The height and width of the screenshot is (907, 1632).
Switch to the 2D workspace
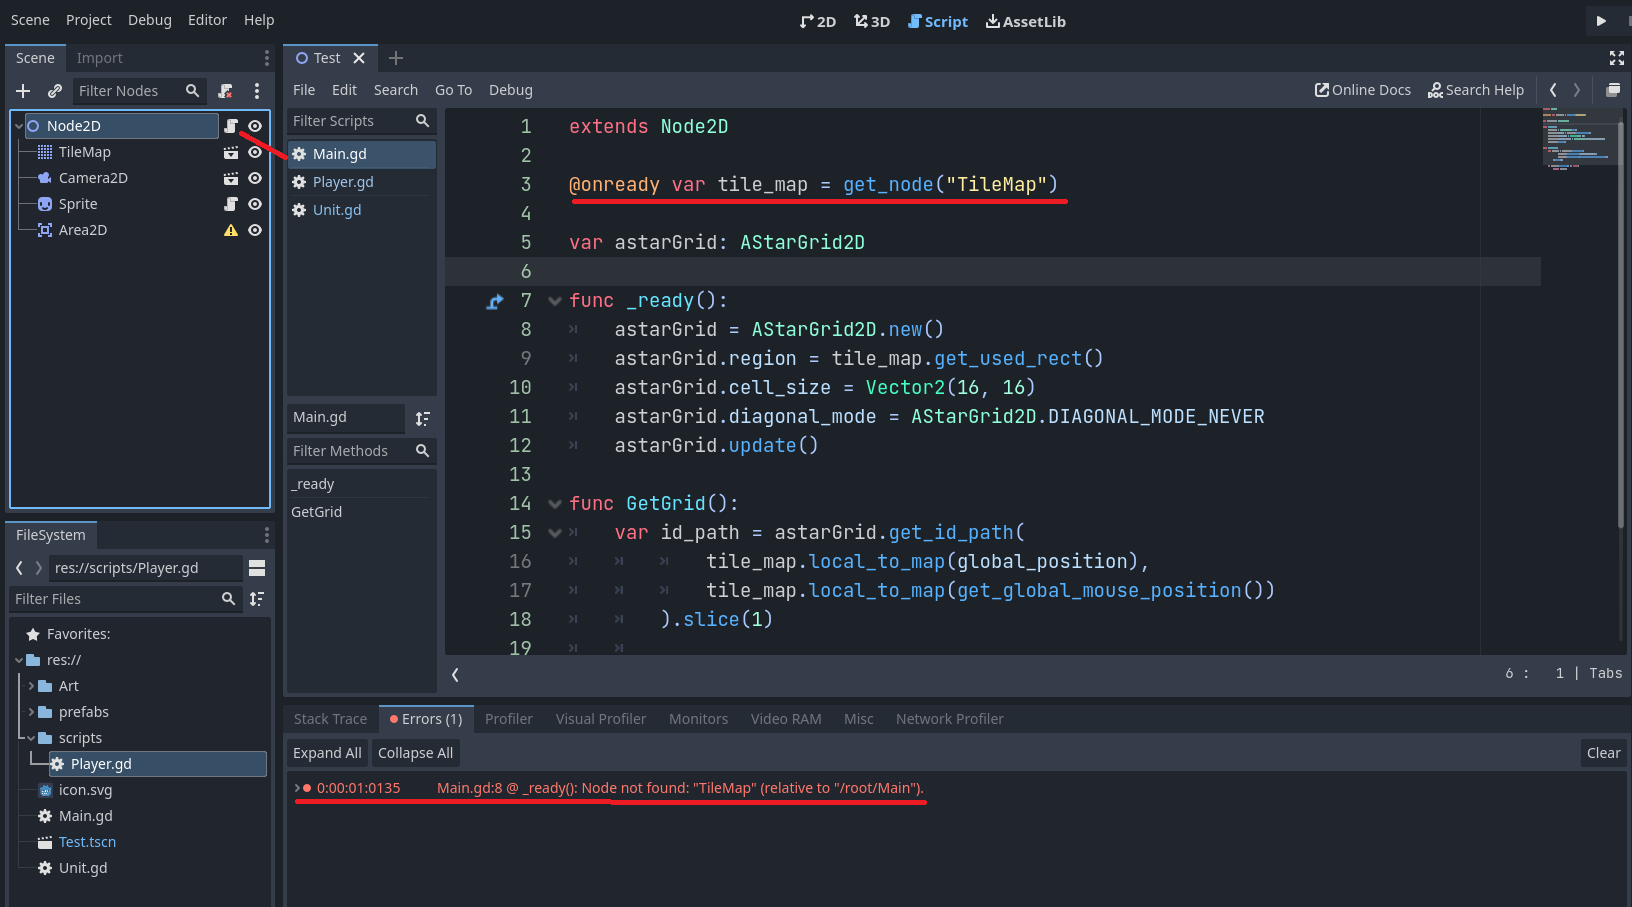[818, 20]
